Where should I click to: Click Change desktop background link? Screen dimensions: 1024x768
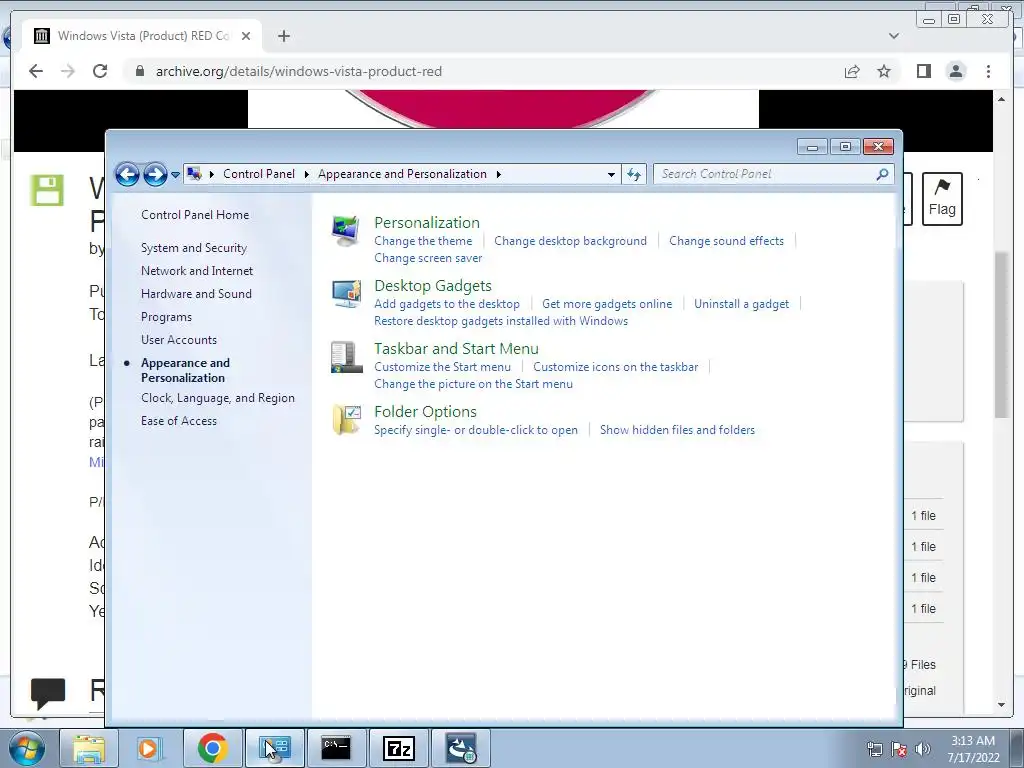pos(570,241)
